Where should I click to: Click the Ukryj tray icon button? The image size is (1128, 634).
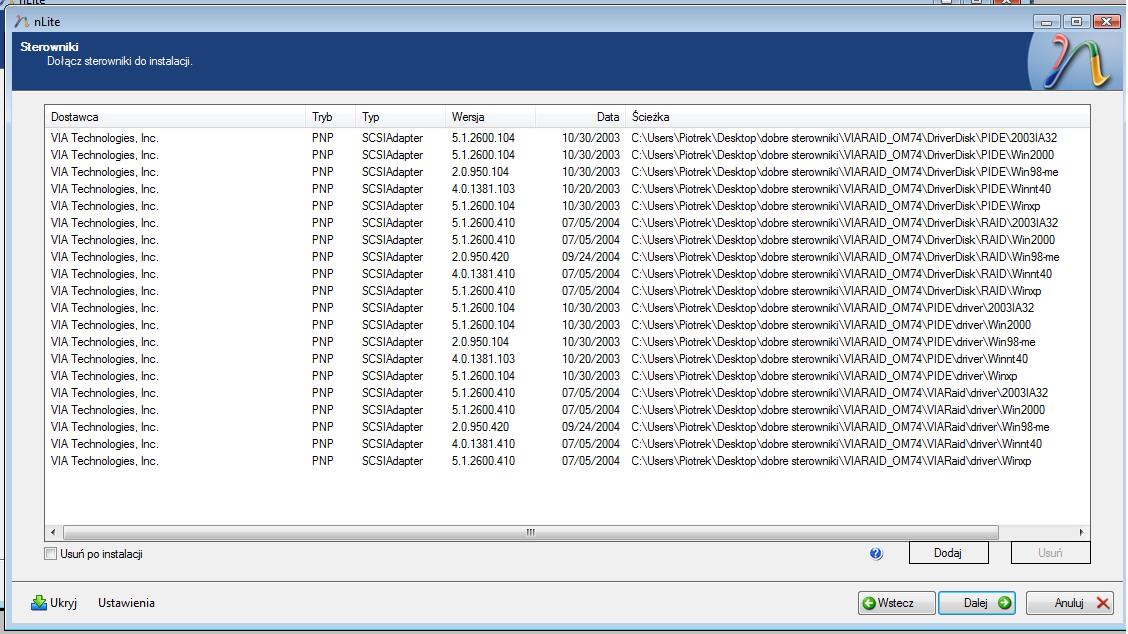54,603
